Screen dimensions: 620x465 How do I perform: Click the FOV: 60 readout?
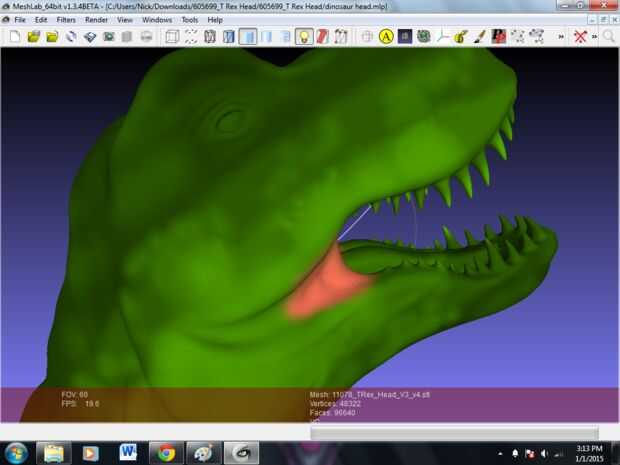coord(75,395)
